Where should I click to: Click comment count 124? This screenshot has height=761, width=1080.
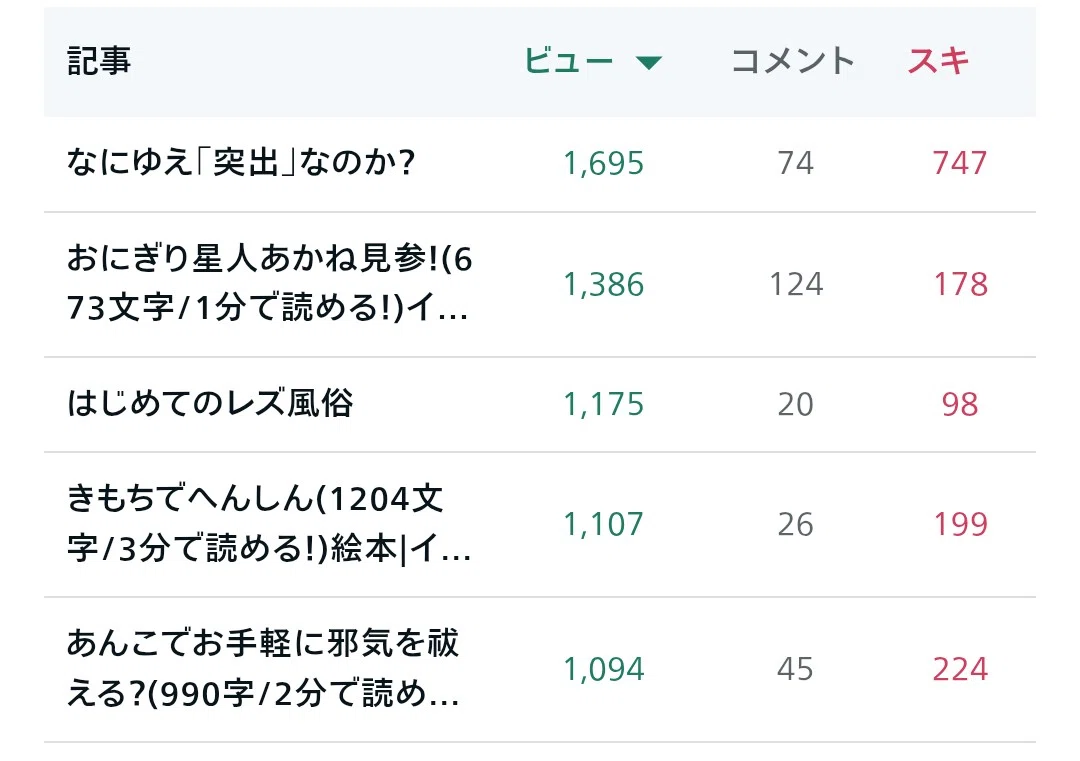[796, 284]
